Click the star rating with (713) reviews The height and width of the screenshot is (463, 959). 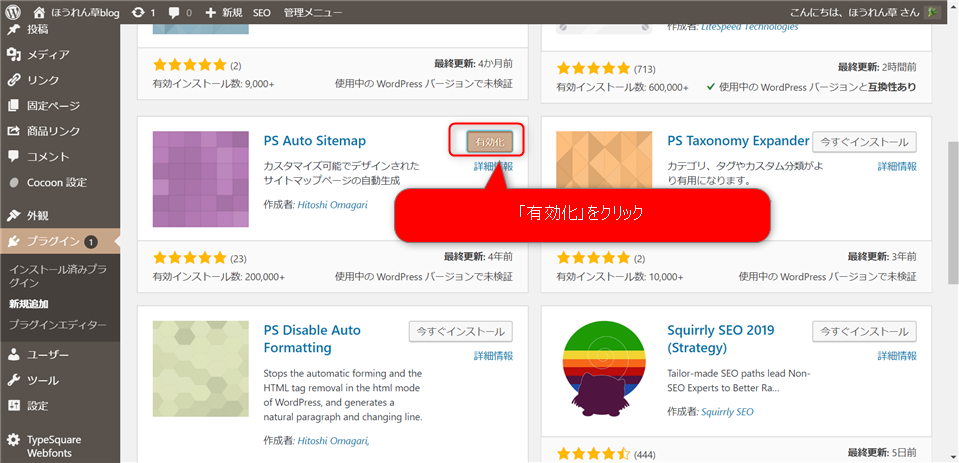tap(593, 69)
